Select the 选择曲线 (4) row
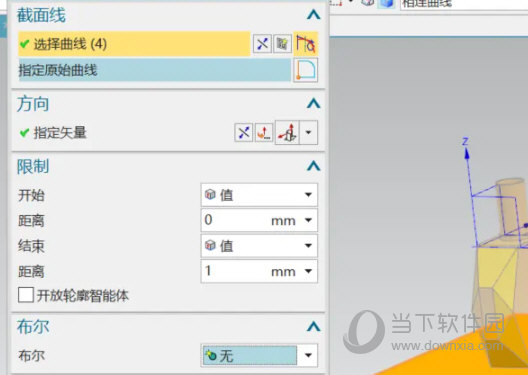Image resolution: width=528 pixels, height=375 pixels. point(134,44)
